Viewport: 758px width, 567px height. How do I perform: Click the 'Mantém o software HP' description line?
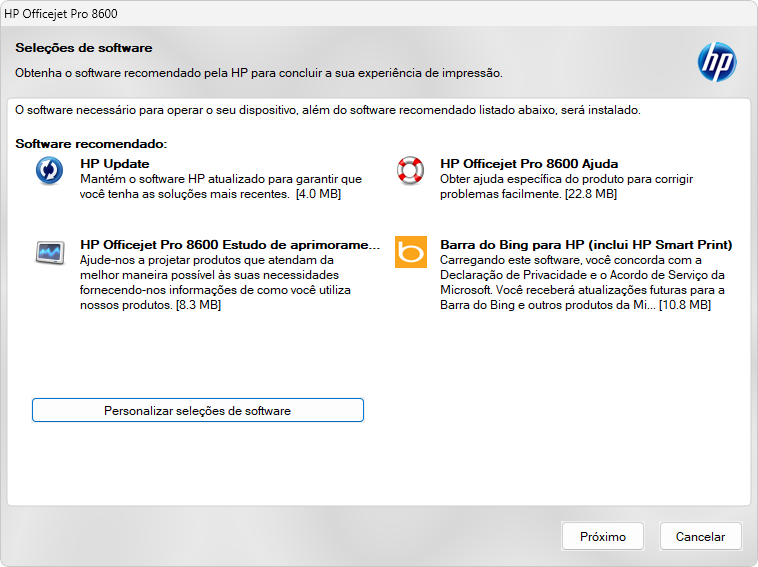(x=221, y=179)
